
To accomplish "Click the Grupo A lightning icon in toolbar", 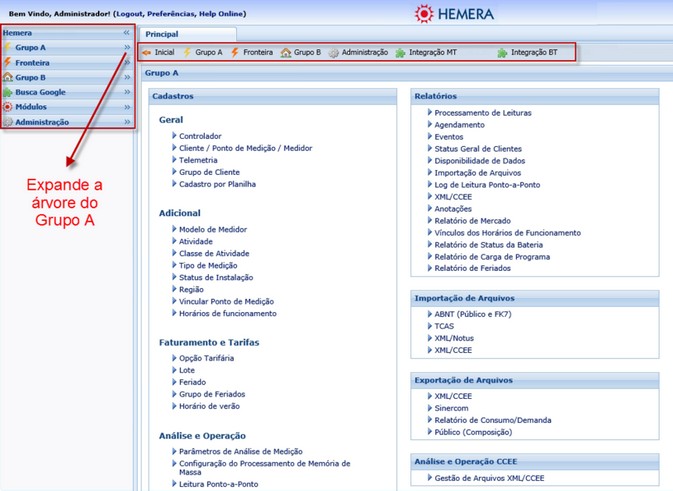I will 187,52.
